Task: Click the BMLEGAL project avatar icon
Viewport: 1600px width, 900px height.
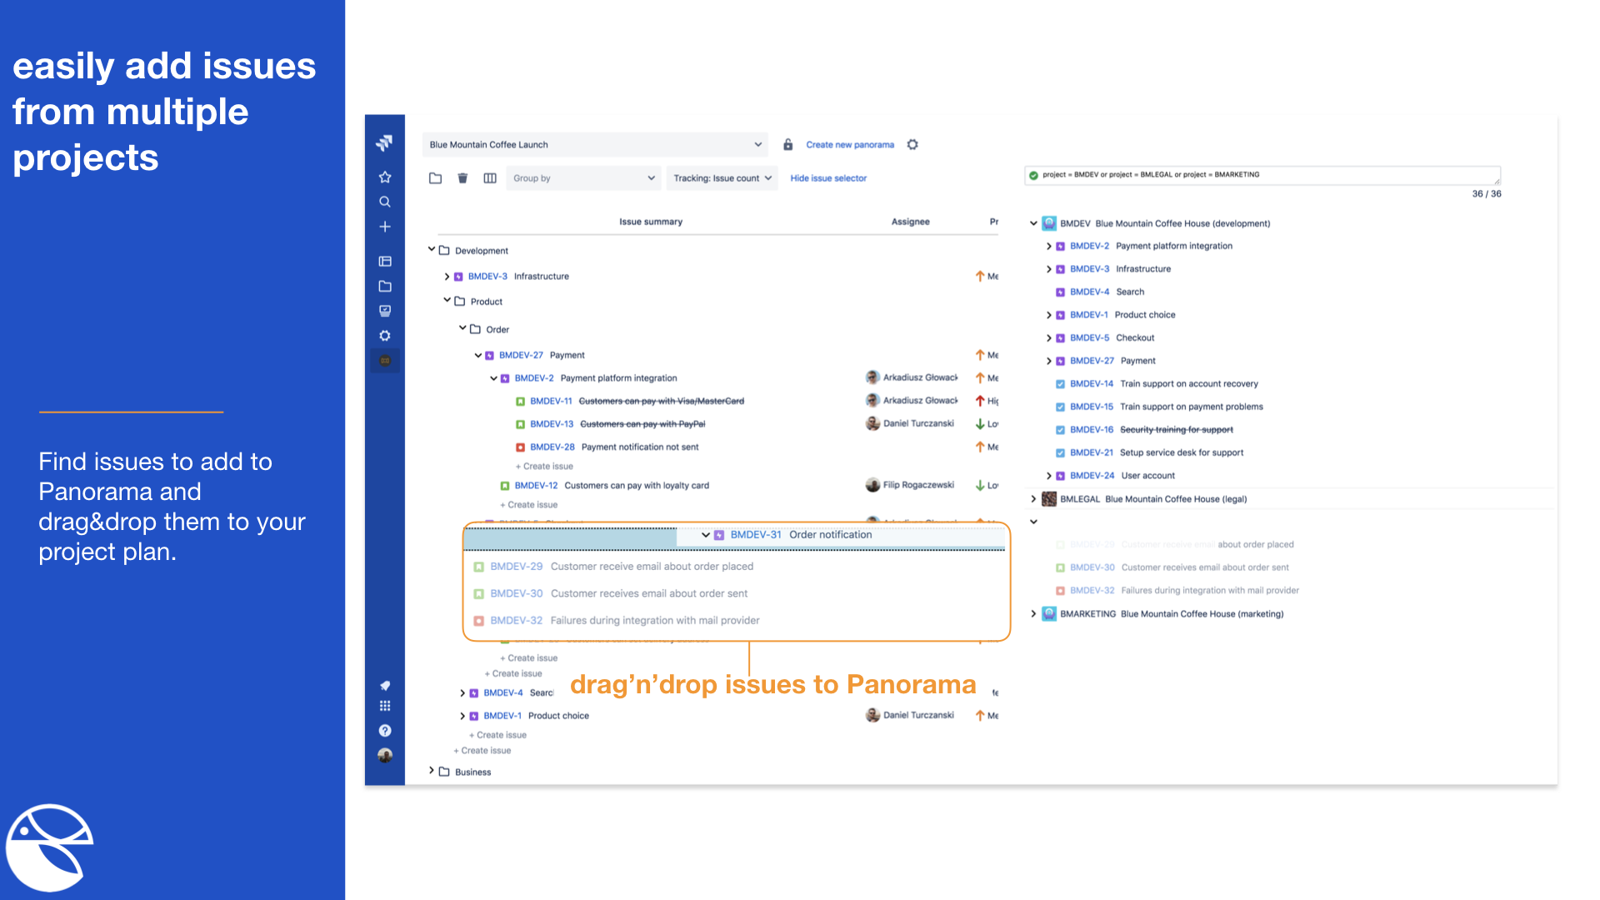Action: pos(1049,499)
